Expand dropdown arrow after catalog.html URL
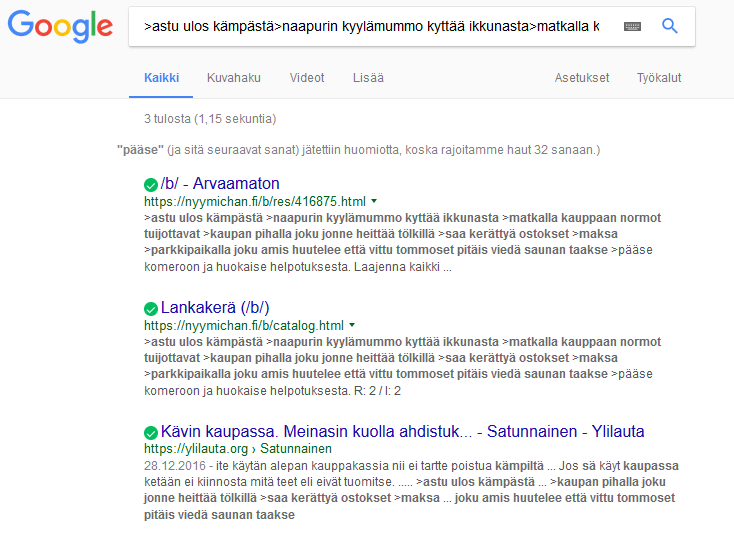Image resolution: width=734 pixels, height=548 pixels. (x=352, y=326)
